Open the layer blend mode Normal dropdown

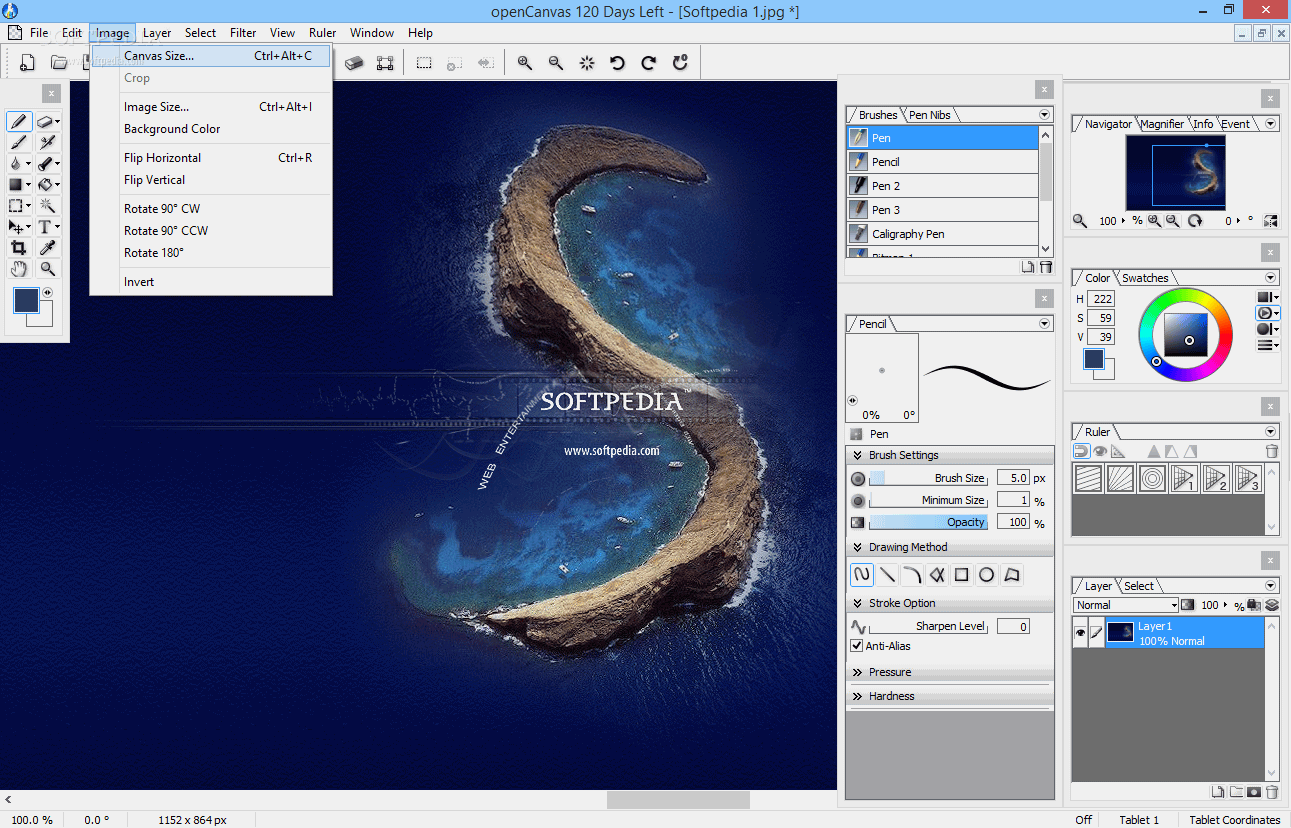1126,605
